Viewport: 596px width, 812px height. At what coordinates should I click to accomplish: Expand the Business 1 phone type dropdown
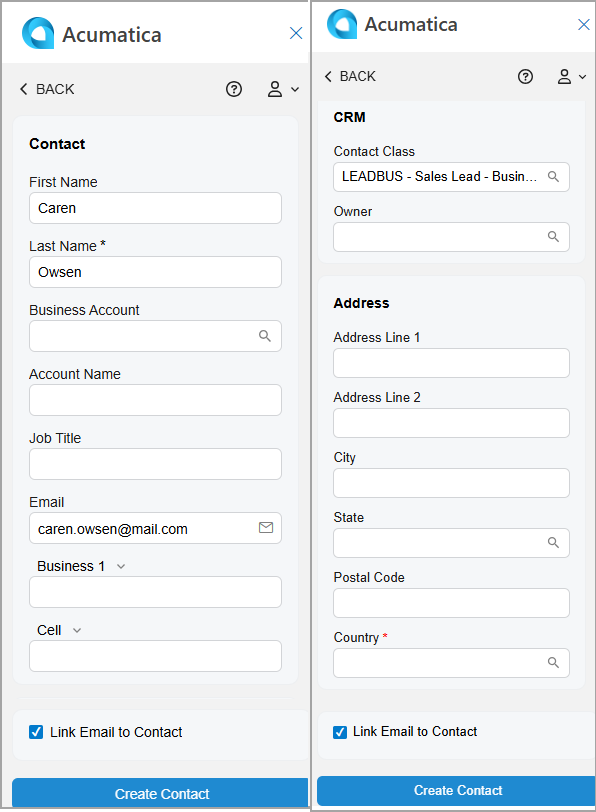coord(121,567)
